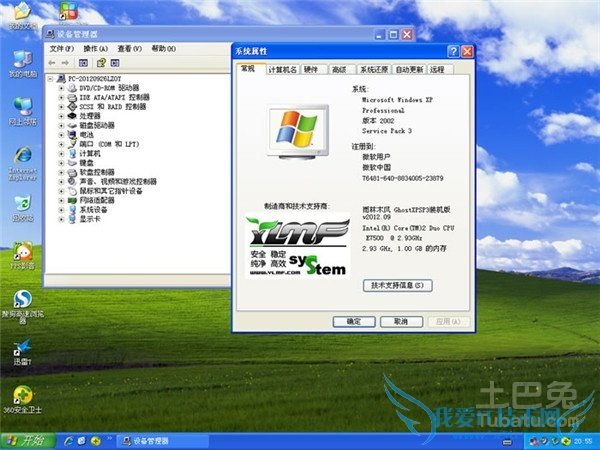Viewport: 600px width, 450px height.
Task: Open the 文件(F) menu in Device Manager
Action: click(x=62, y=49)
